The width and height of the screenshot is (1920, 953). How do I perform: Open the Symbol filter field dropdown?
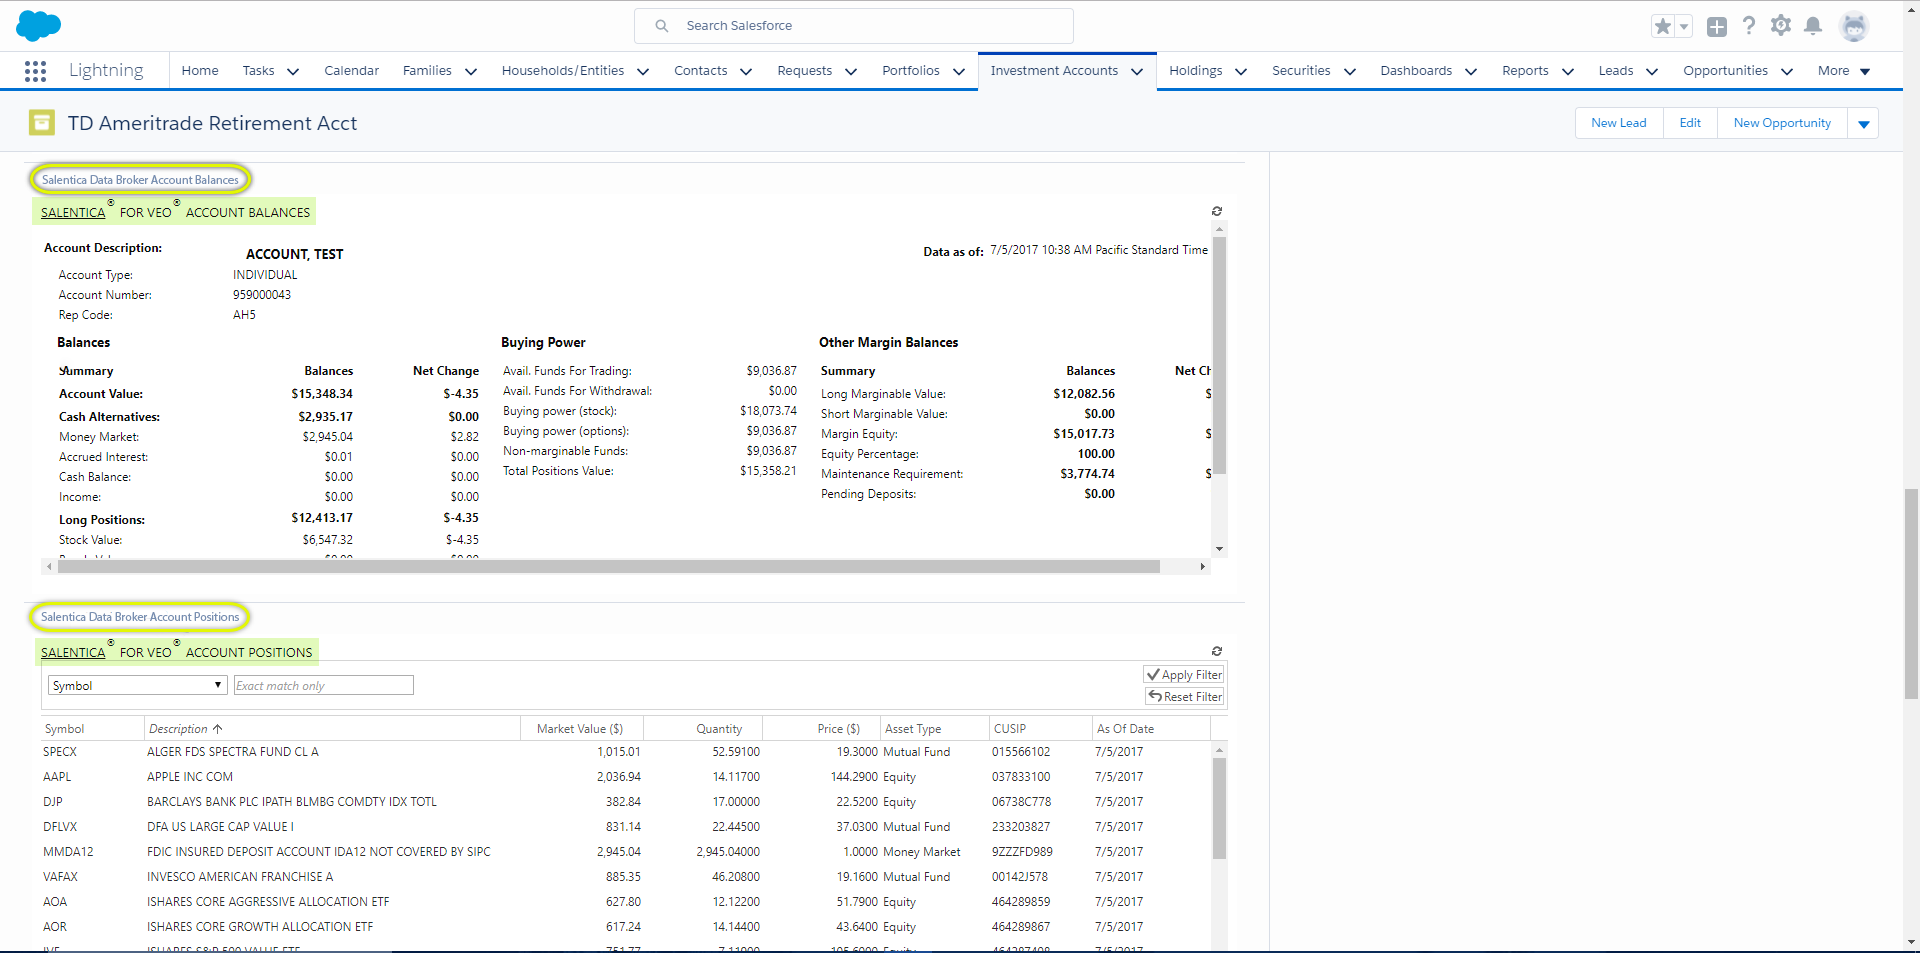click(x=138, y=685)
